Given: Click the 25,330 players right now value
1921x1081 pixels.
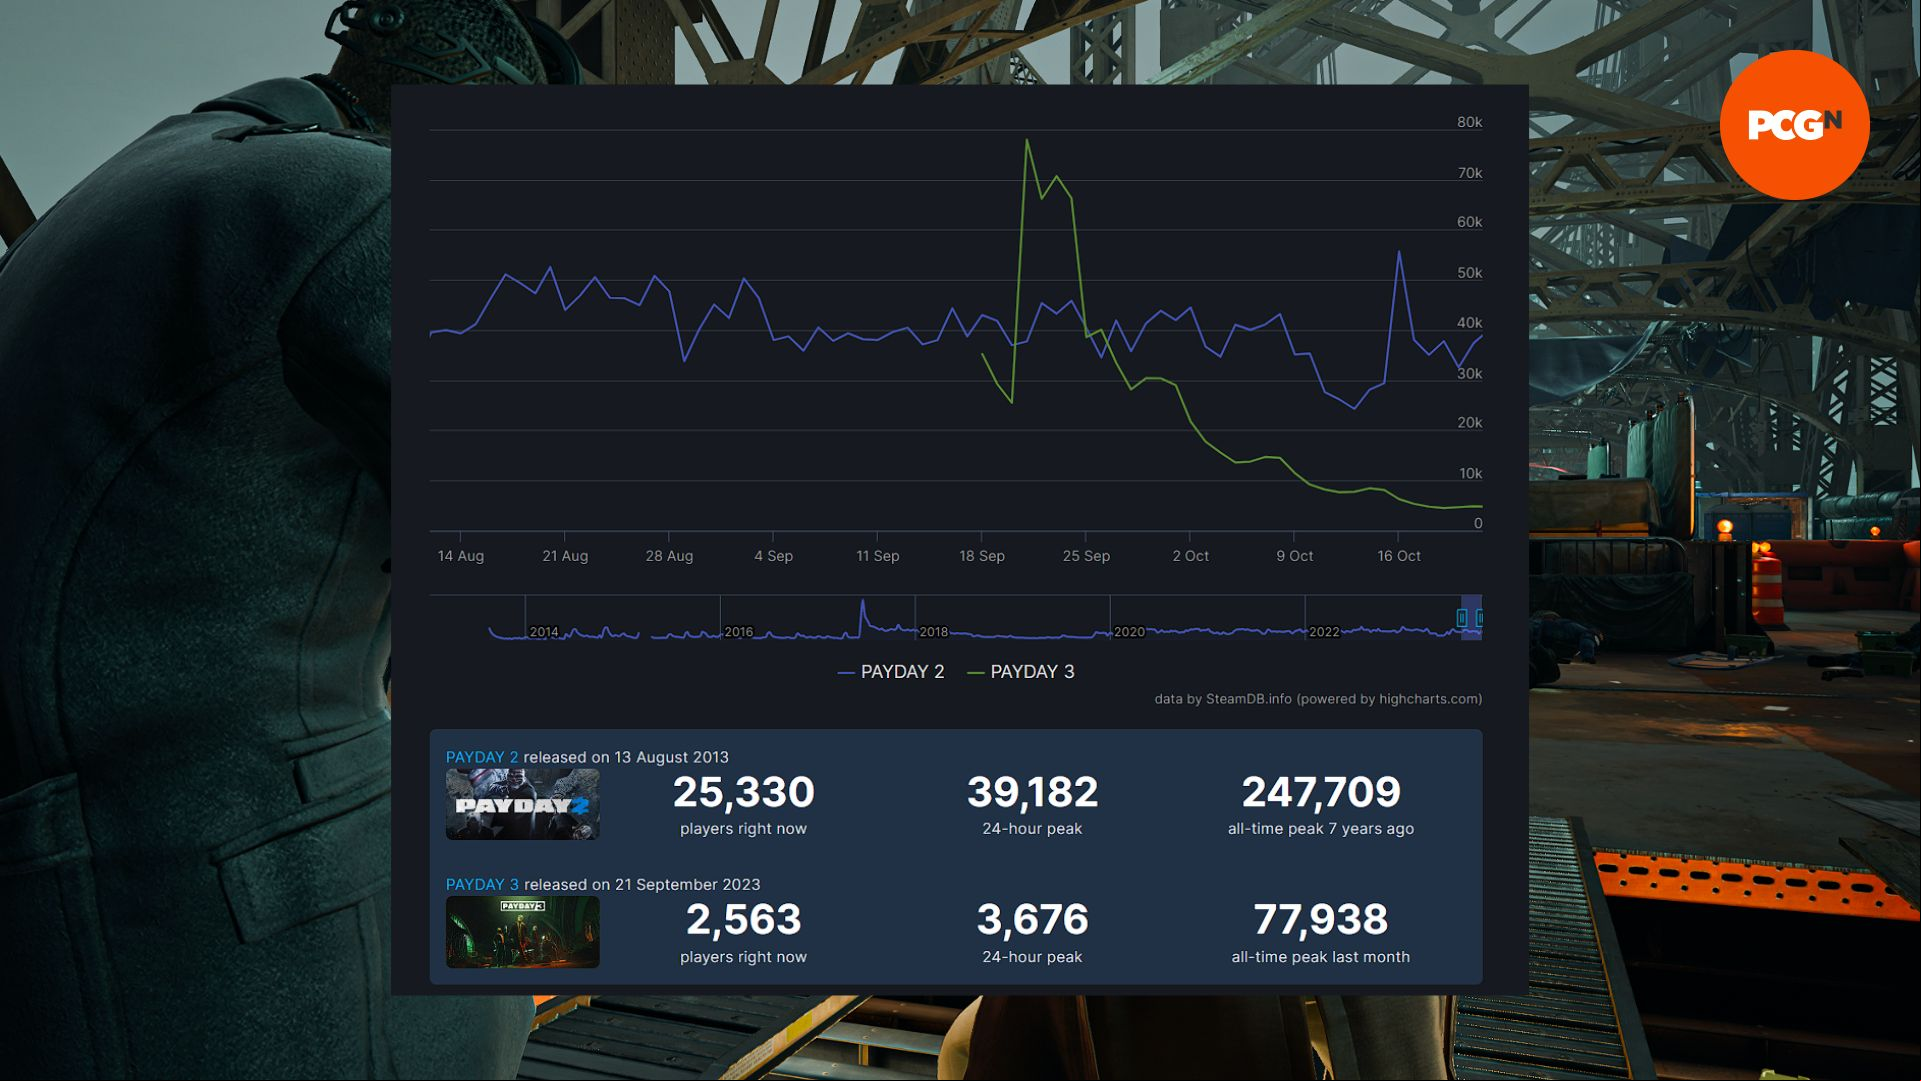Looking at the screenshot, I should (743, 792).
